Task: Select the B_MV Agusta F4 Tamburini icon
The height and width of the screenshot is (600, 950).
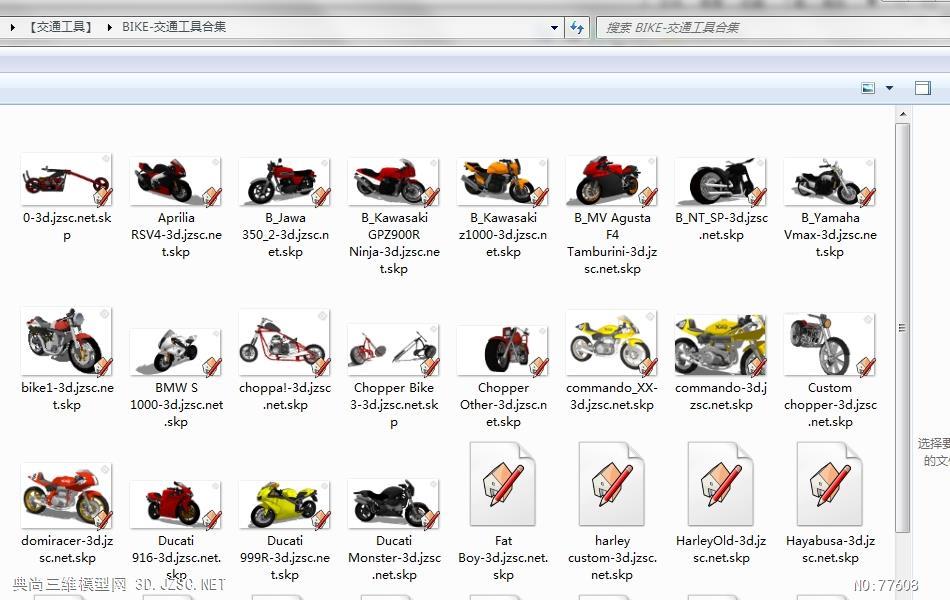Action: click(x=612, y=180)
